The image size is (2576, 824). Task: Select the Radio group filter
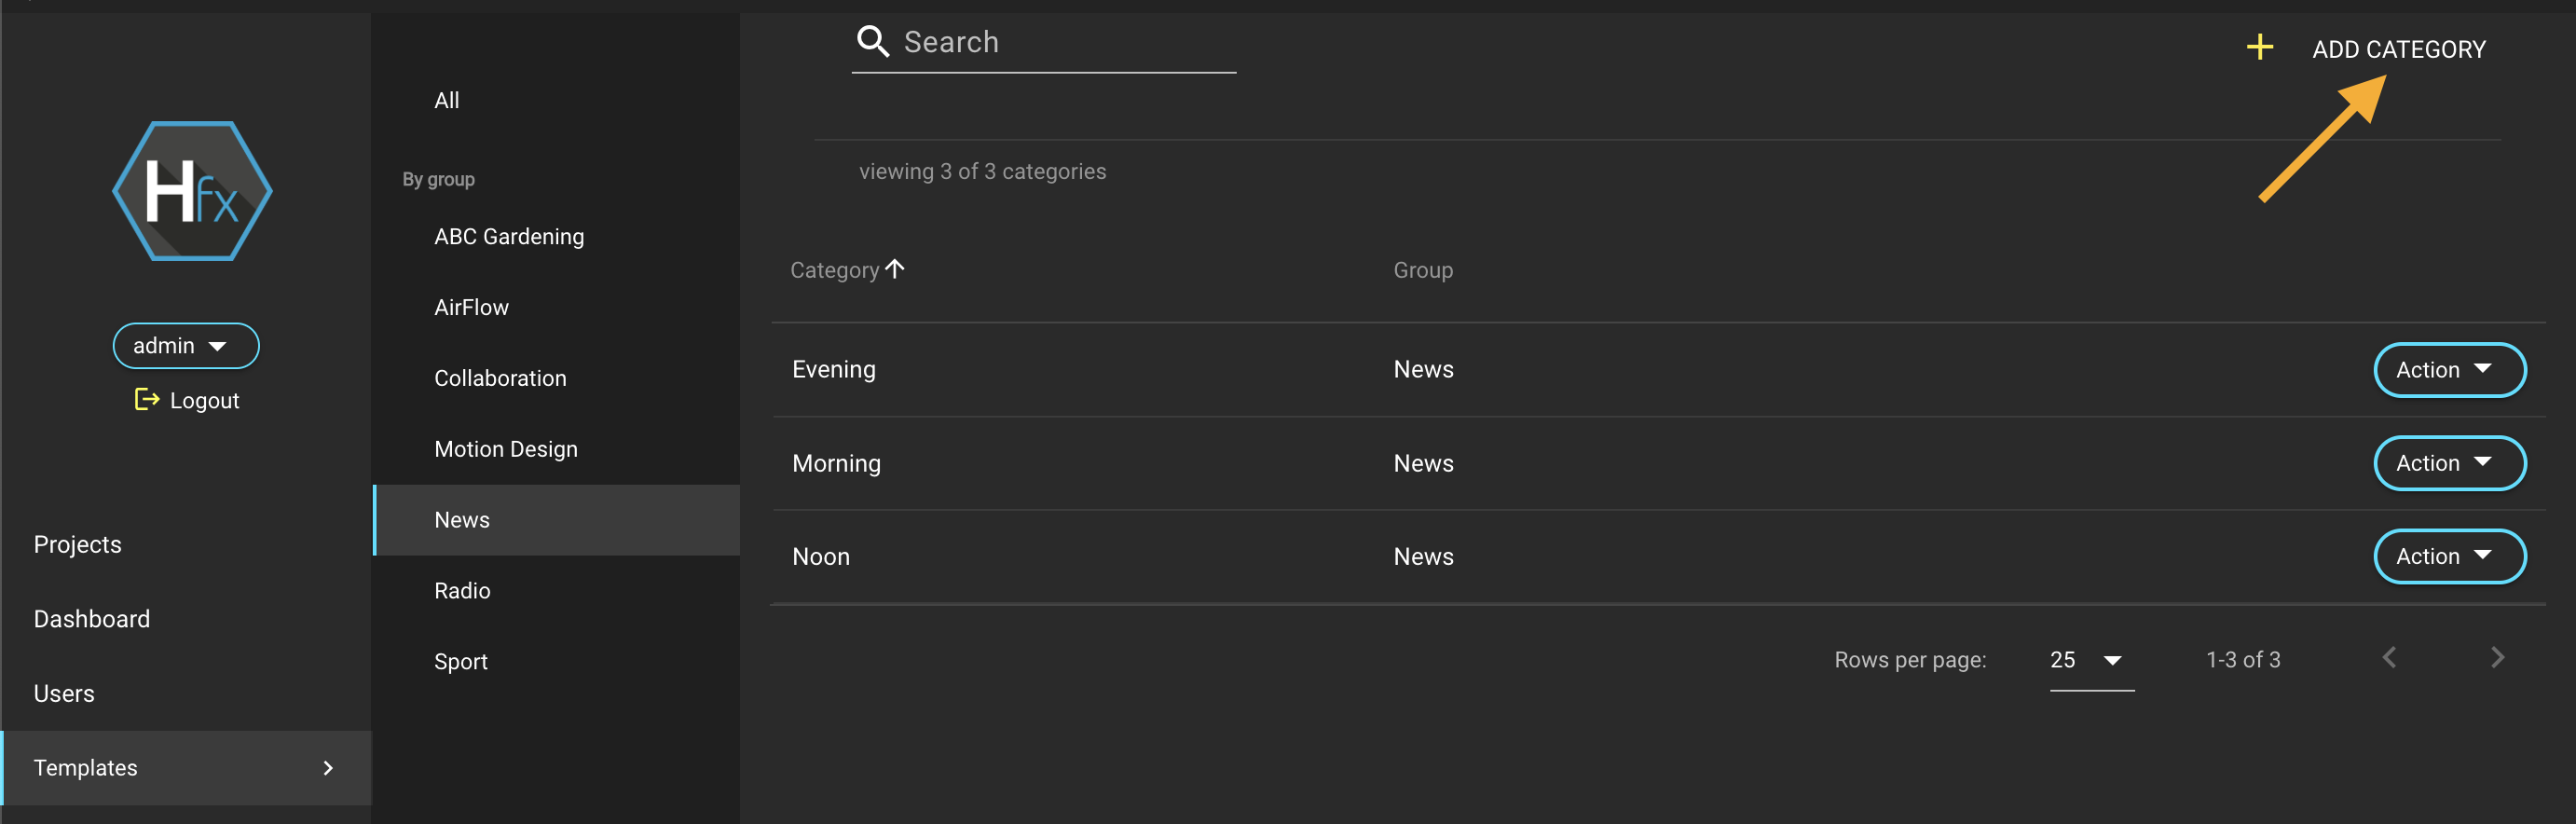[x=462, y=591]
